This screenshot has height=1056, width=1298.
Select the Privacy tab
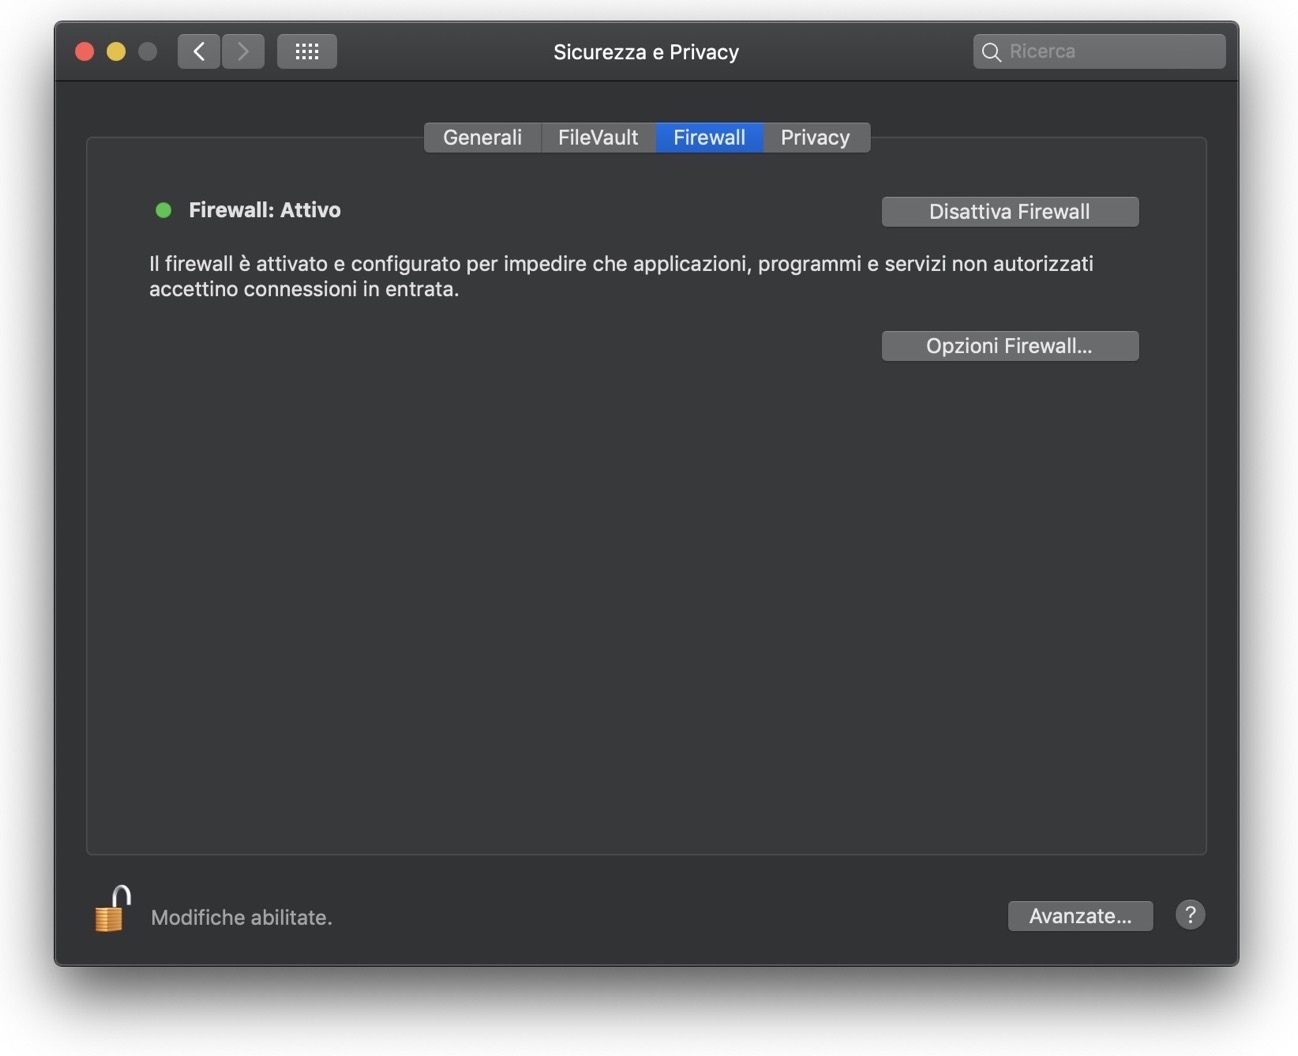(x=815, y=137)
